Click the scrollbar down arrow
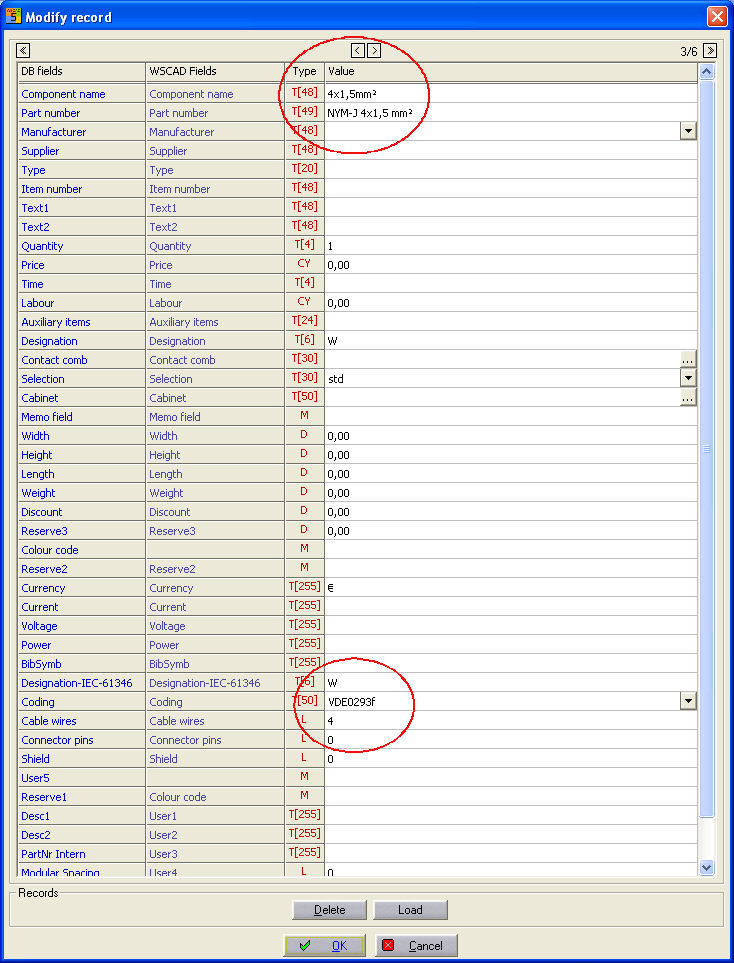 pos(706,867)
